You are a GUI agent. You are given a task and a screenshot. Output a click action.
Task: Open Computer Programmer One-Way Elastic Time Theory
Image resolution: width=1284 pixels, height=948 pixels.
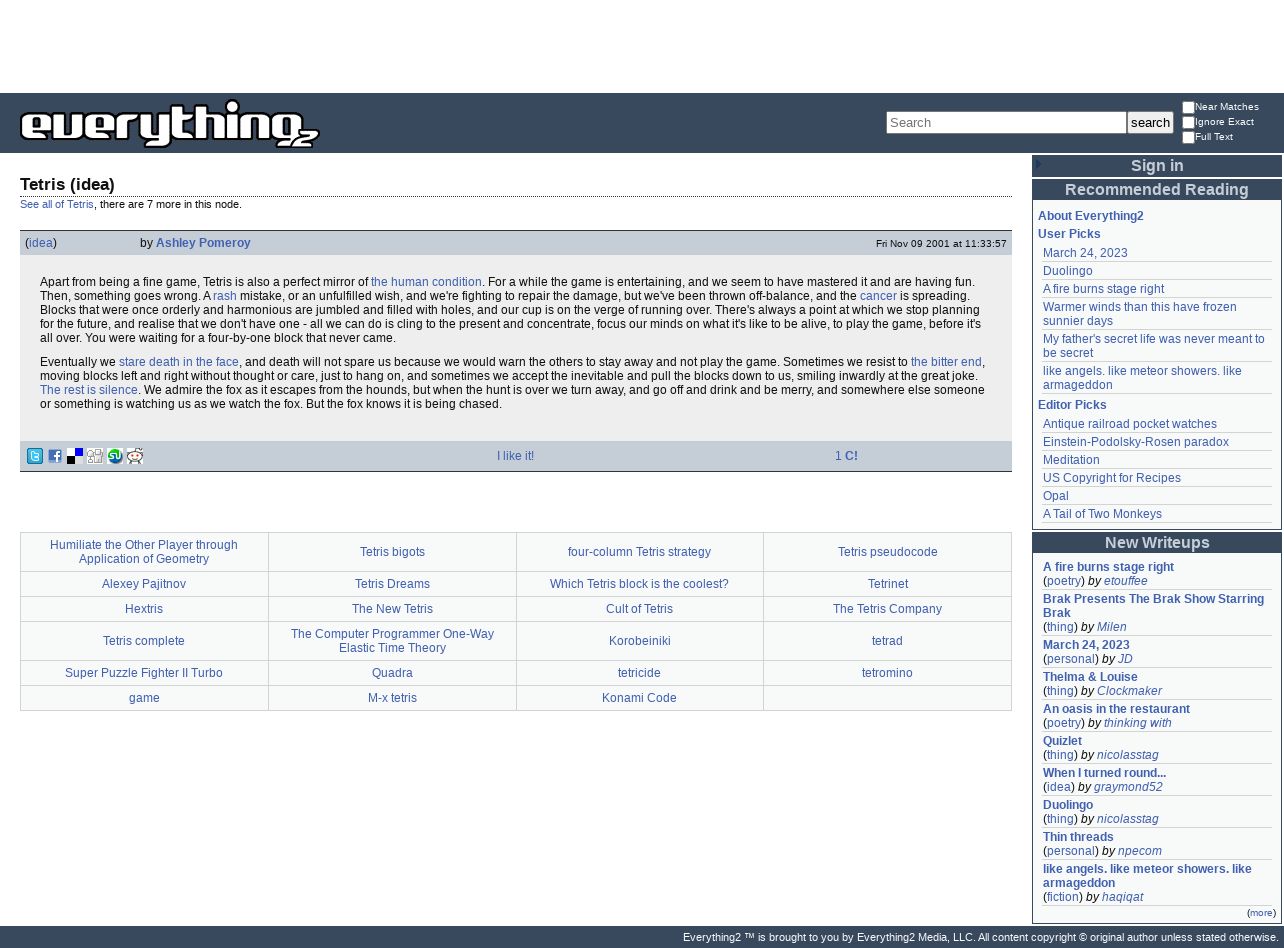(x=392, y=641)
